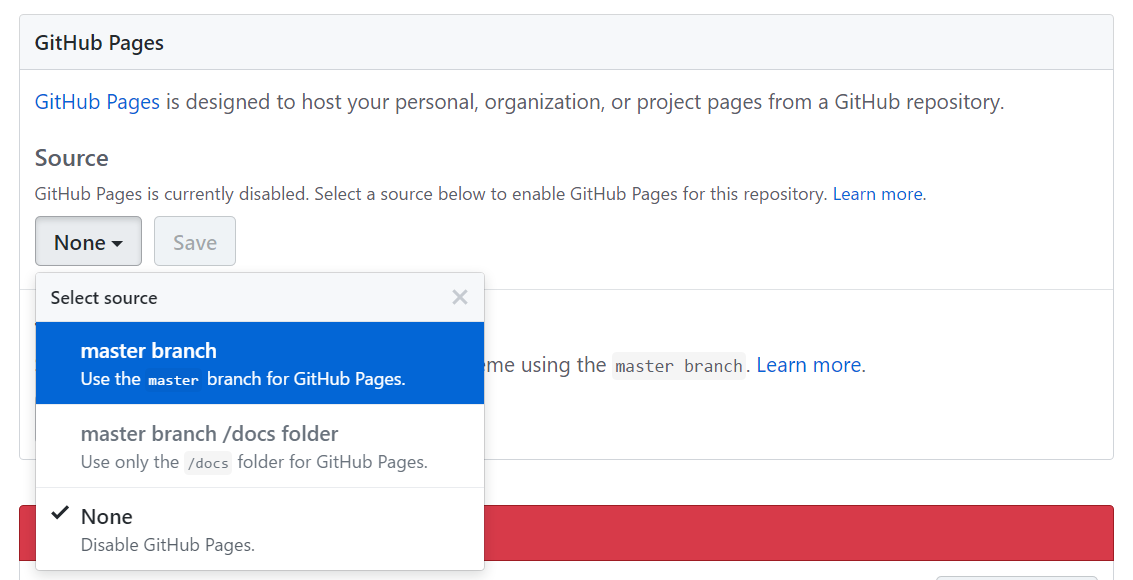This screenshot has height=580, width=1133.
Task: Click the red banner below the panel
Action: pos(798,532)
